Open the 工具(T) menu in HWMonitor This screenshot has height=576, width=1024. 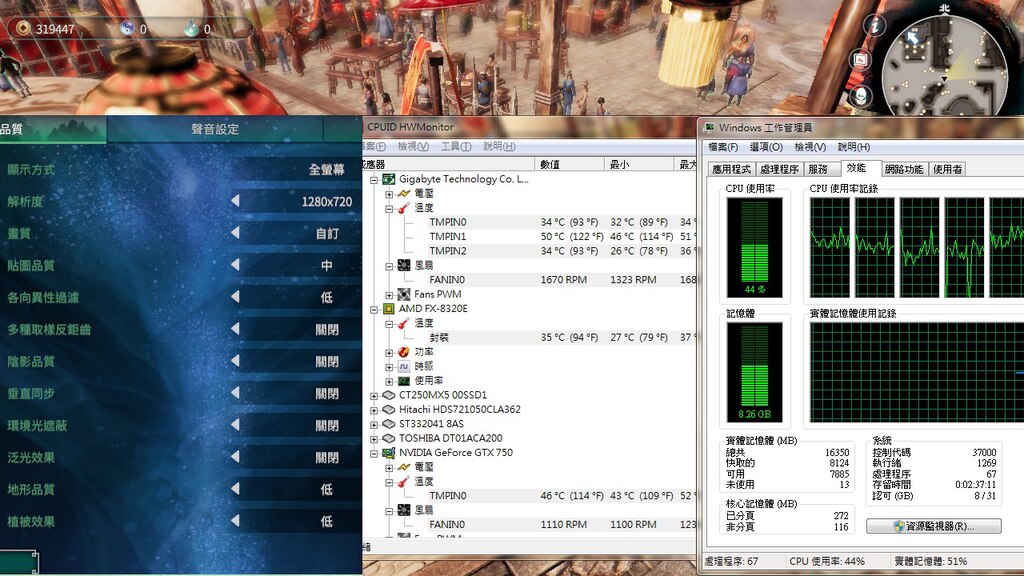[x=456, y=146]
